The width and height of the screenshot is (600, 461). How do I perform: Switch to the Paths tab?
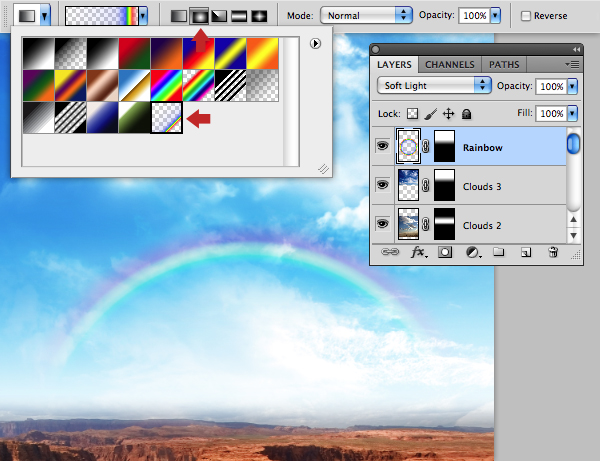tap(504, 65)
